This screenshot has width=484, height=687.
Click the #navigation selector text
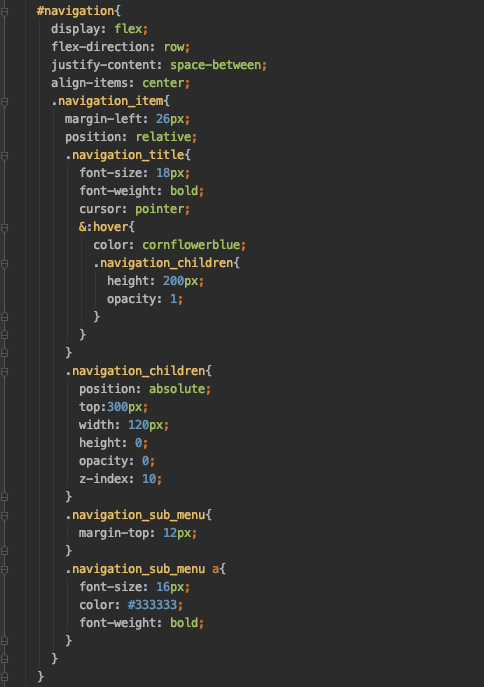pos(75,11)
